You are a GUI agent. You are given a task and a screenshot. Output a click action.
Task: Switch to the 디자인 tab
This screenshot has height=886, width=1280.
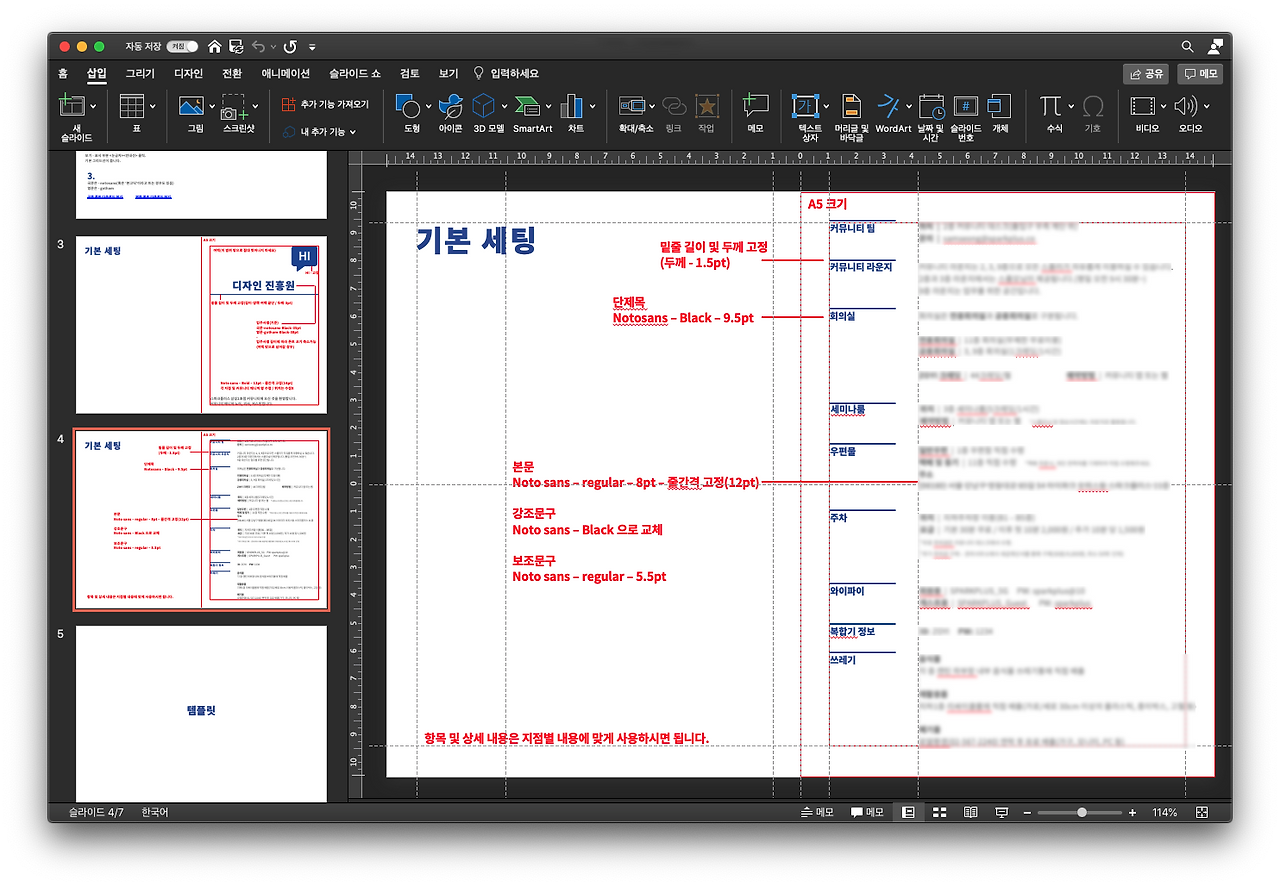click(x=188, y=74)
